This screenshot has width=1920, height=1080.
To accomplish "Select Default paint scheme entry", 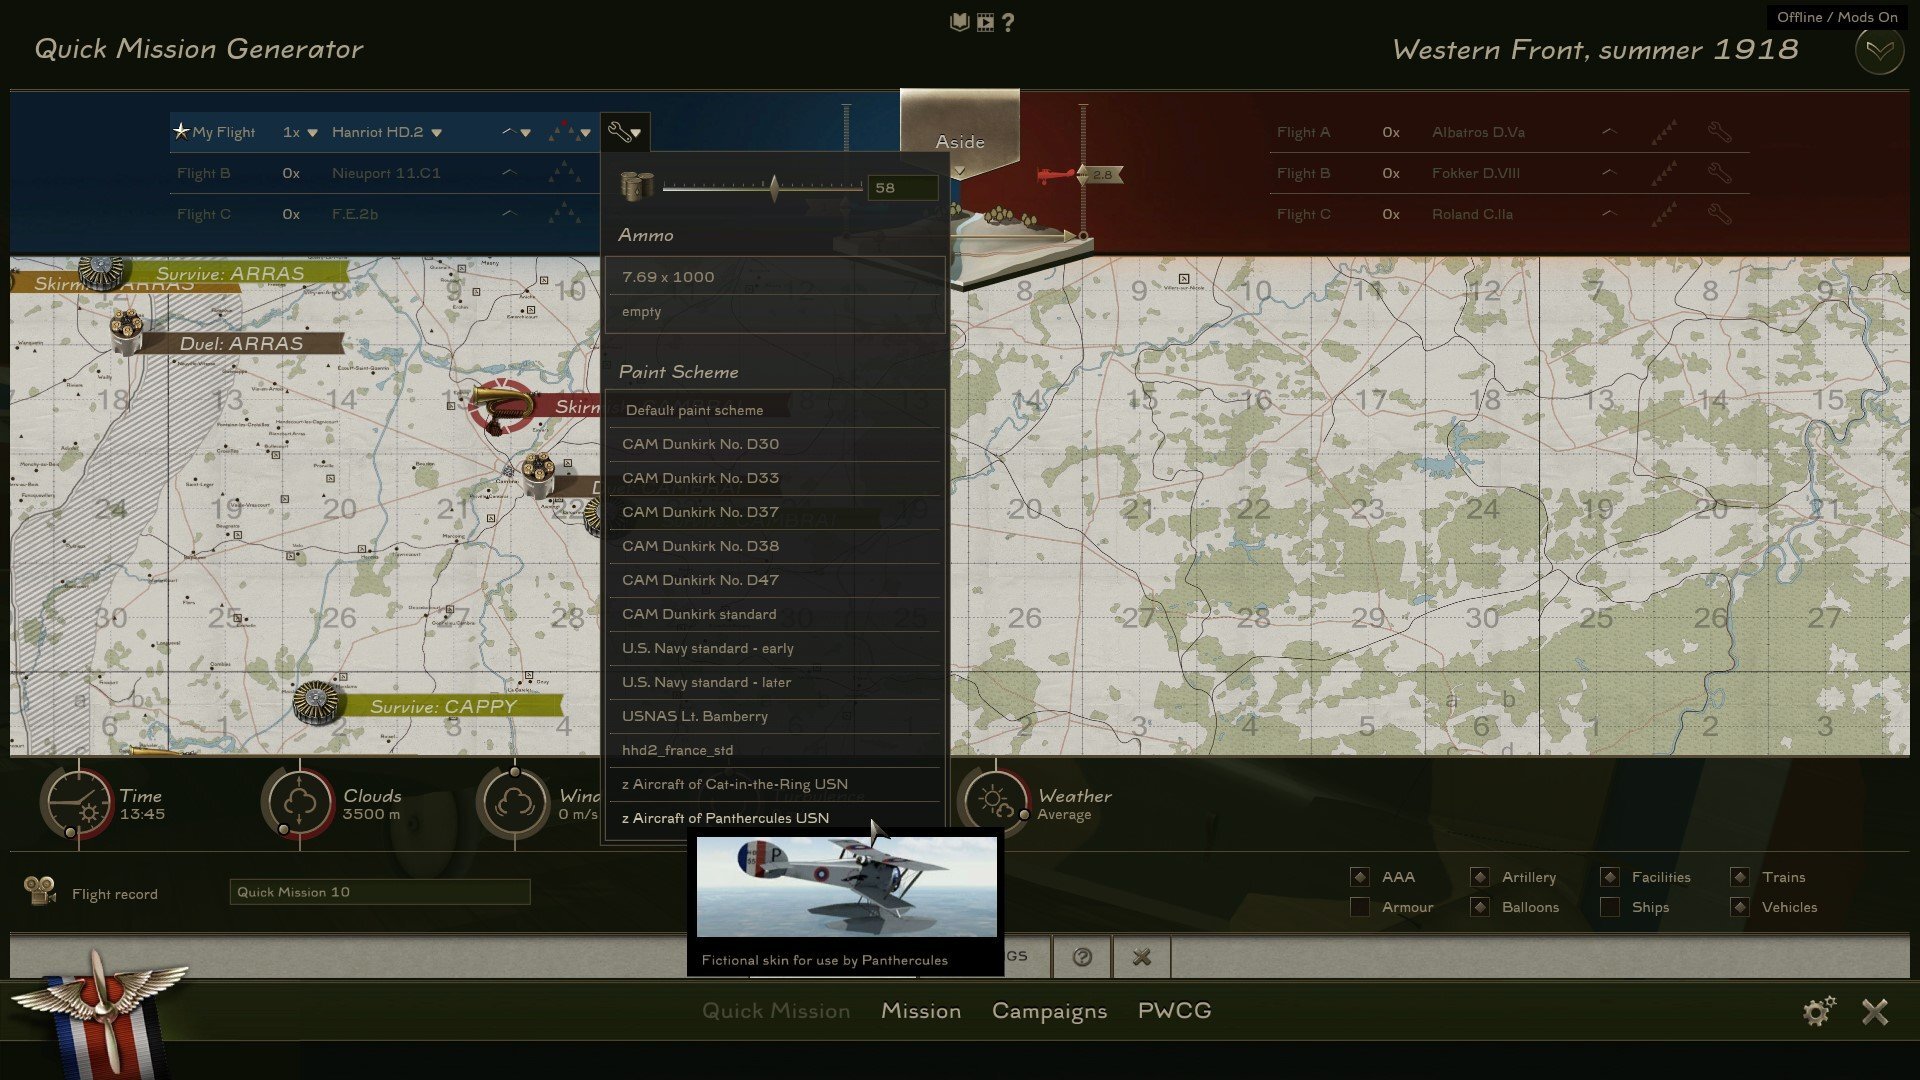I will pyautogui.click(x=775, y=410).
